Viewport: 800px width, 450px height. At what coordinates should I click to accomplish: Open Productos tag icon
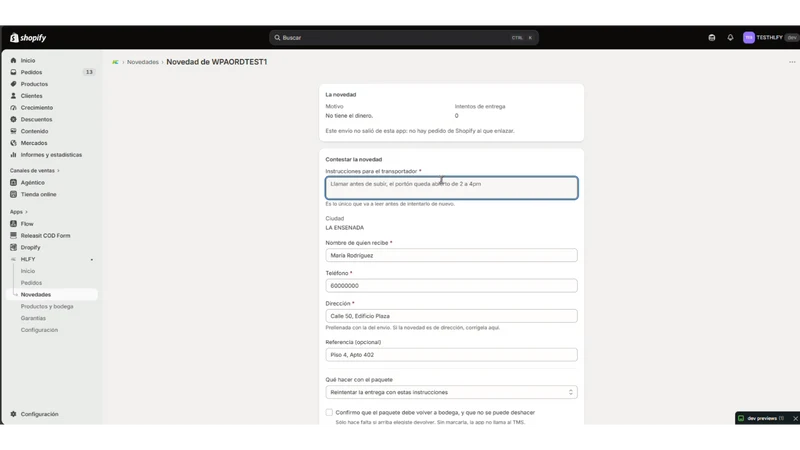(13, 84)
